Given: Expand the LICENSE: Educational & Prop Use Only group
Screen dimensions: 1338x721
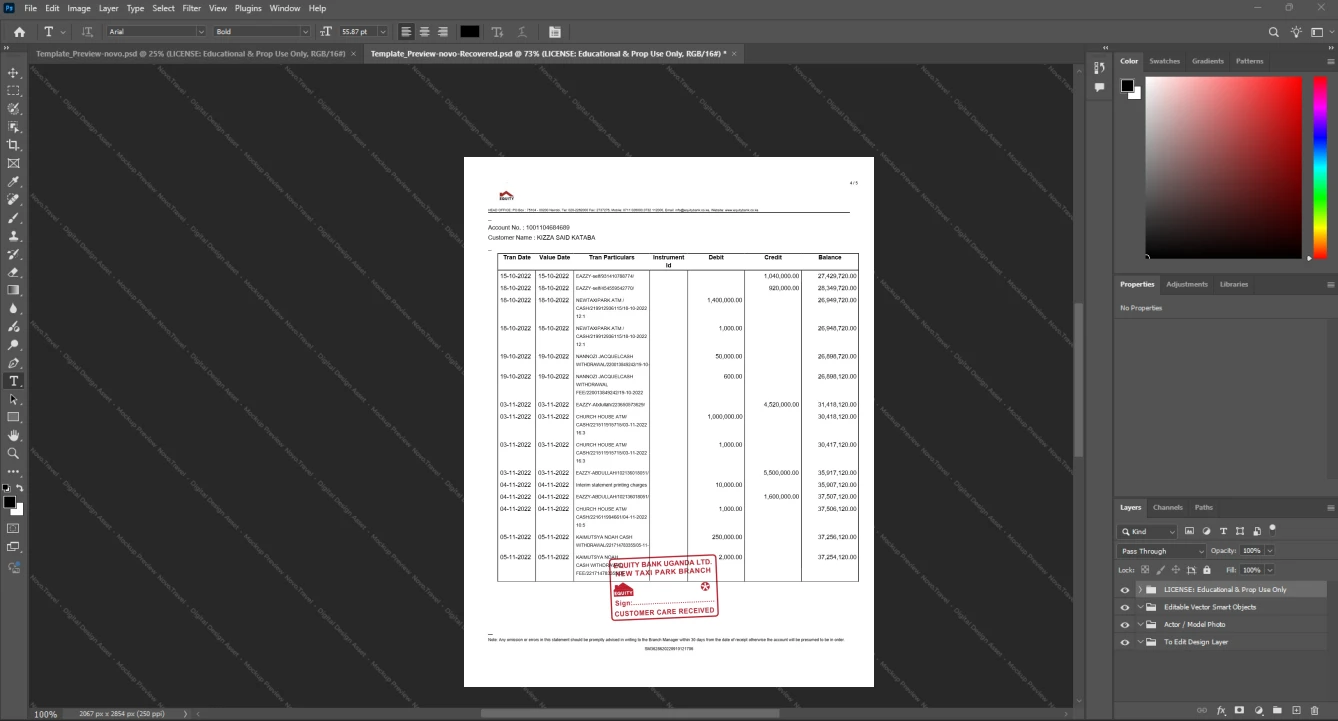Looking at the screenshot, I should [1140, 590].
